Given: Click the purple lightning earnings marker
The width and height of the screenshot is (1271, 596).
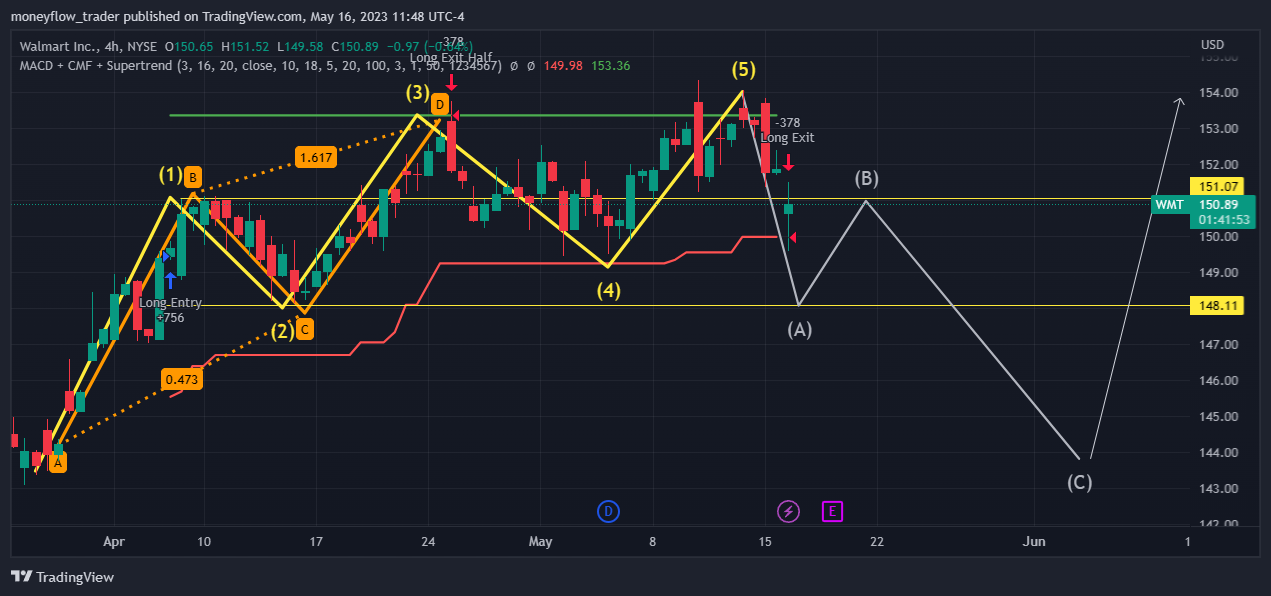Looking at the screenshot, I should pos(789,512).
